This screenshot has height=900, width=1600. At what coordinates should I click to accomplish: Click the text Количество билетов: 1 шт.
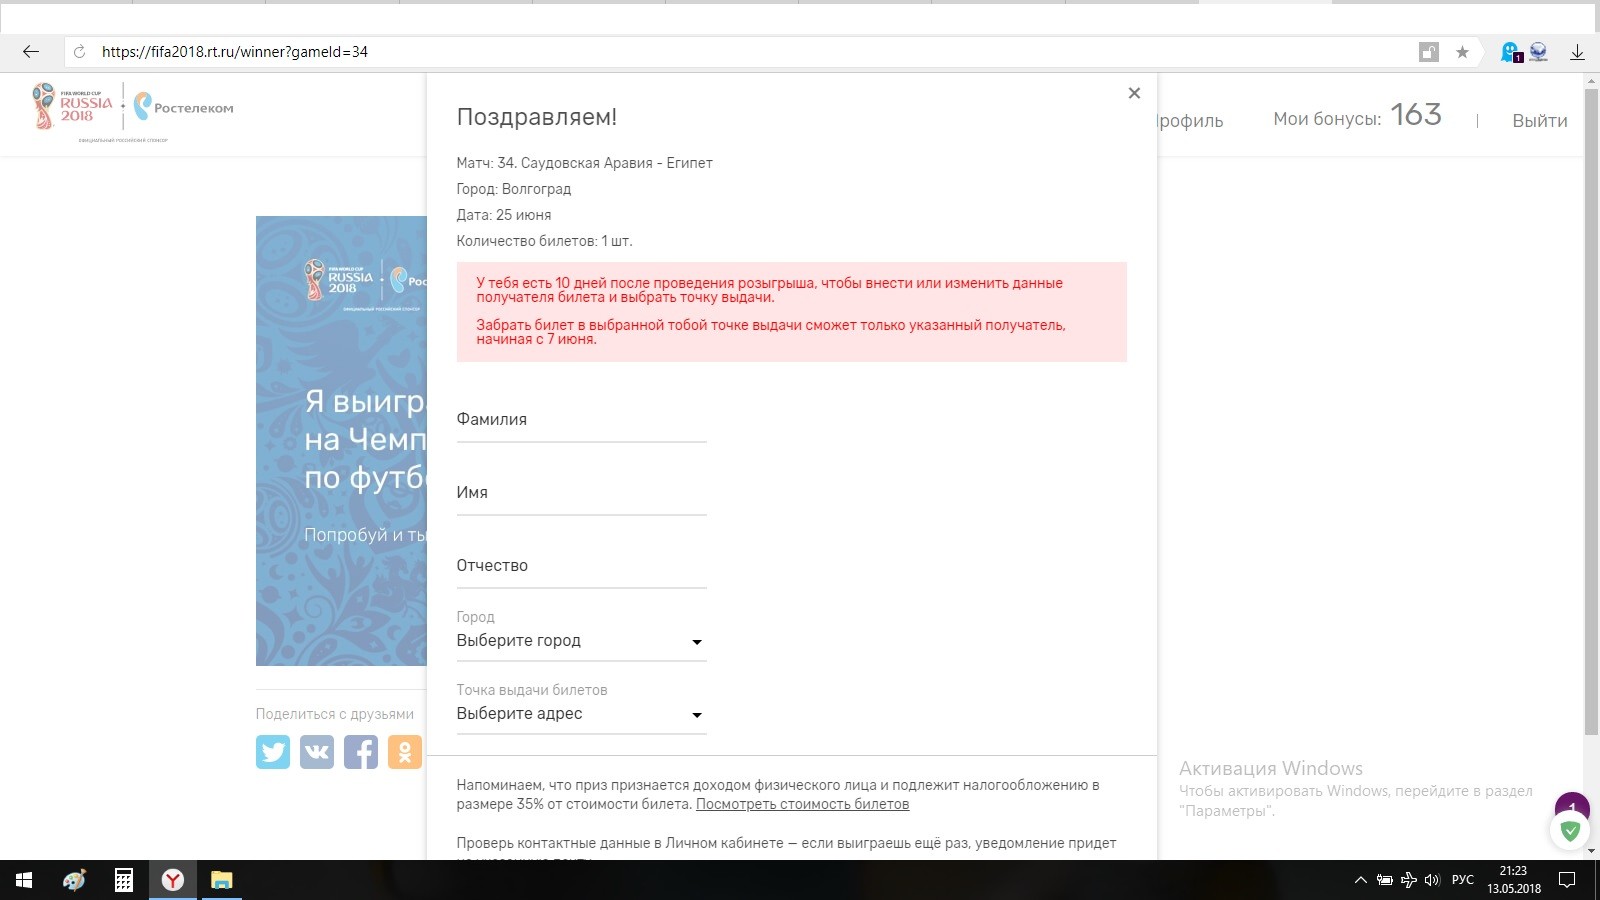(x=544, y=241)
